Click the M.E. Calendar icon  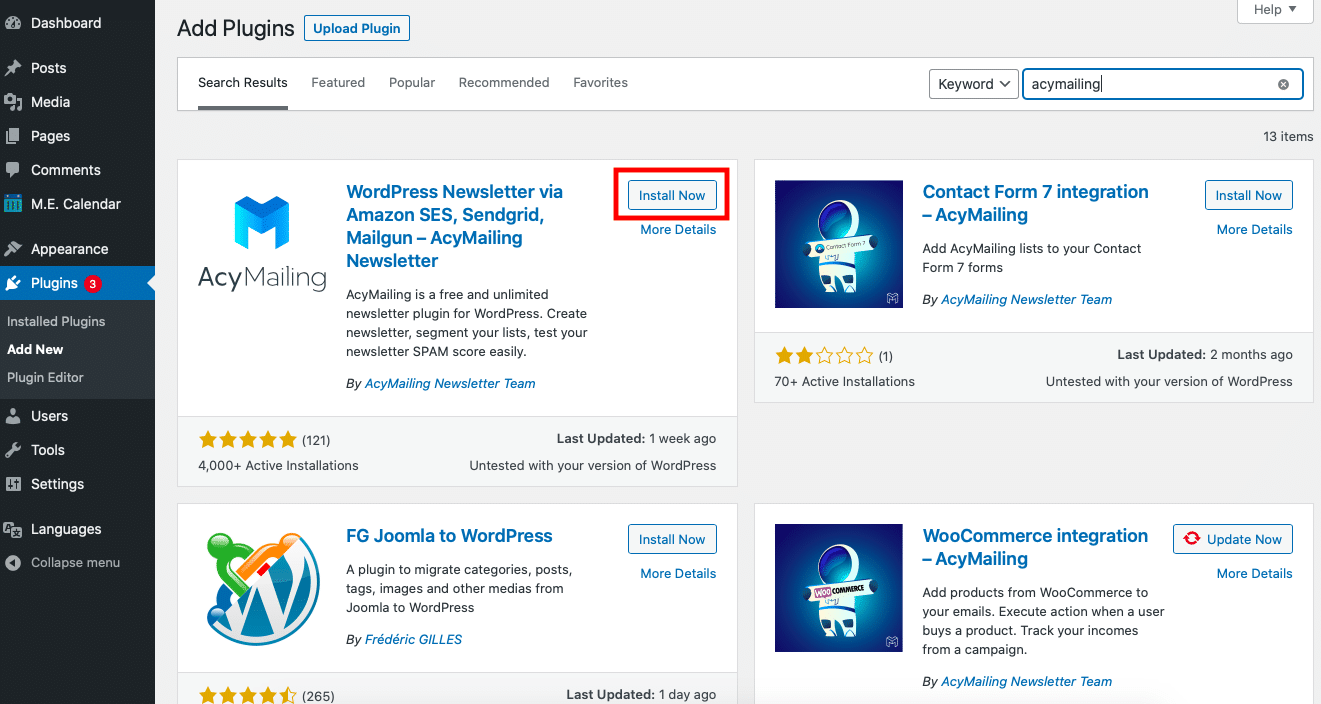tap(13, 204)
